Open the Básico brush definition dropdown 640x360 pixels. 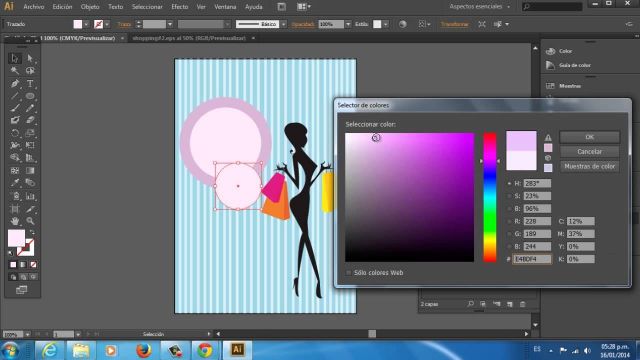(x=284, y=24)
